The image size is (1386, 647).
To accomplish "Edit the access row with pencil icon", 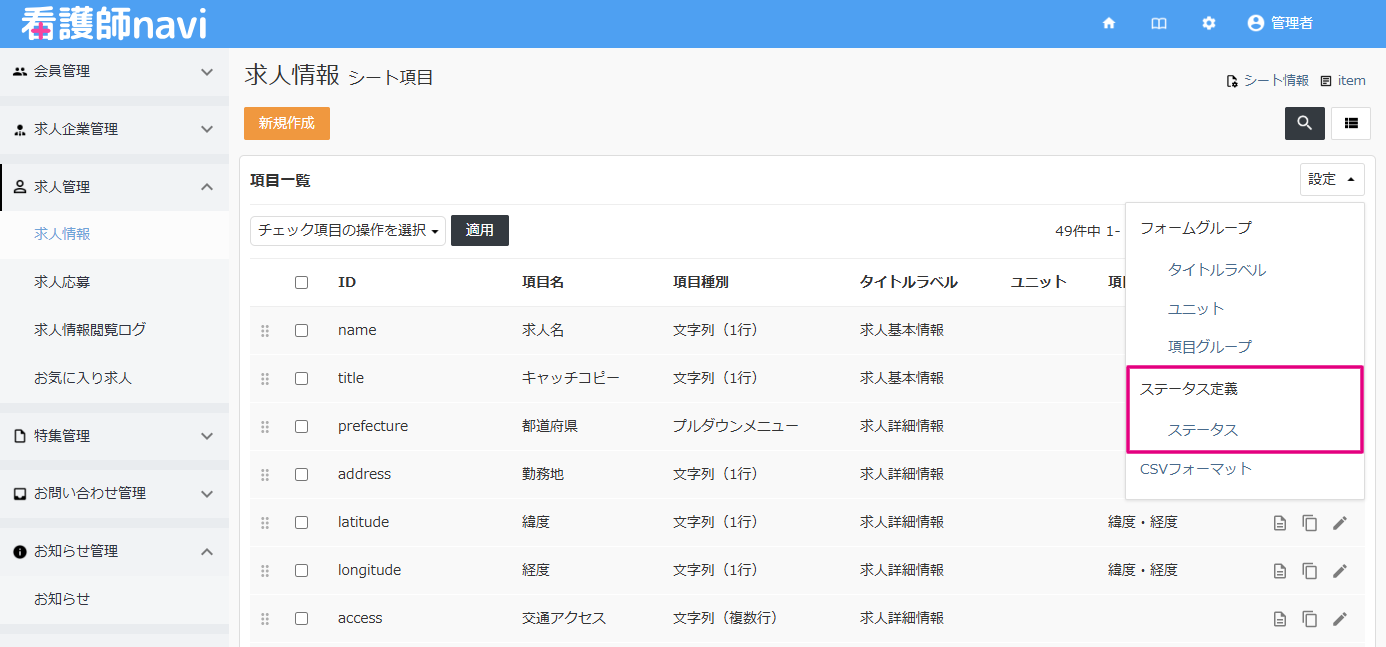I will pyautogui.click(x=1340, y=618).
